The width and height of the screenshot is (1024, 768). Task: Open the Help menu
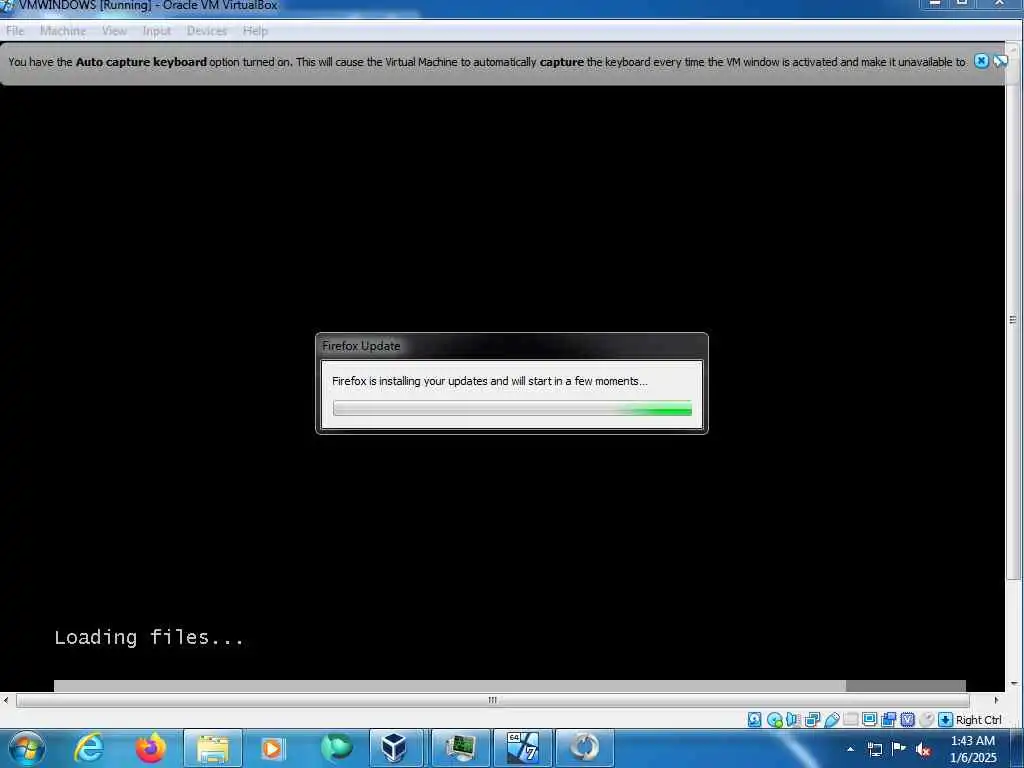coord(255,31)
